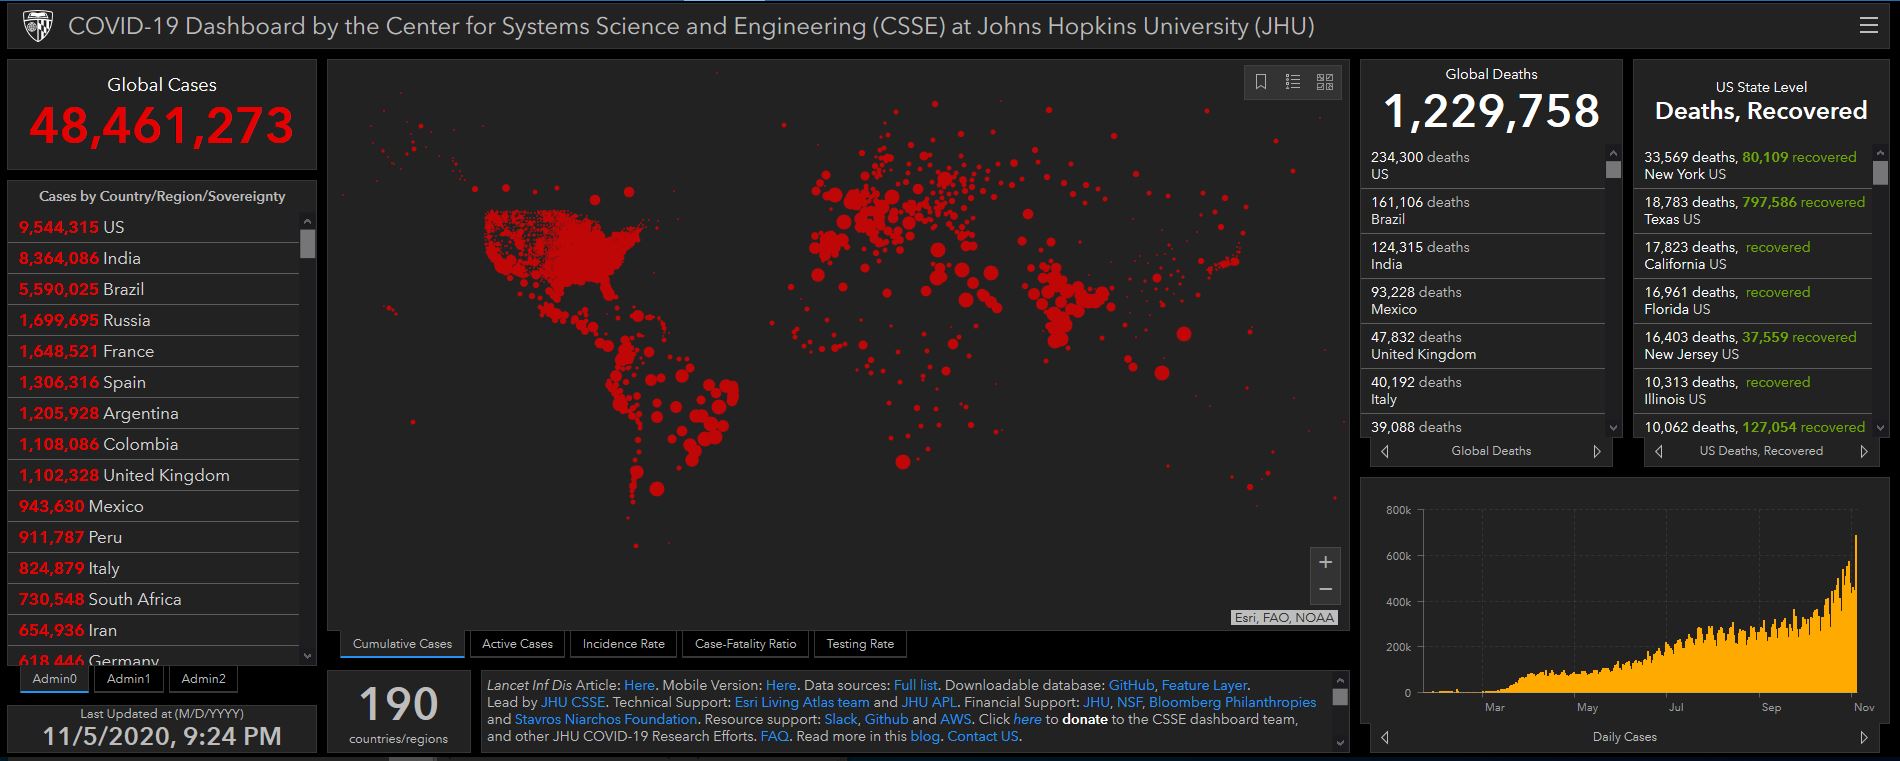Open the Feature Layer link
This screenshot has height=761, width=1900.
pos(1204,685)
